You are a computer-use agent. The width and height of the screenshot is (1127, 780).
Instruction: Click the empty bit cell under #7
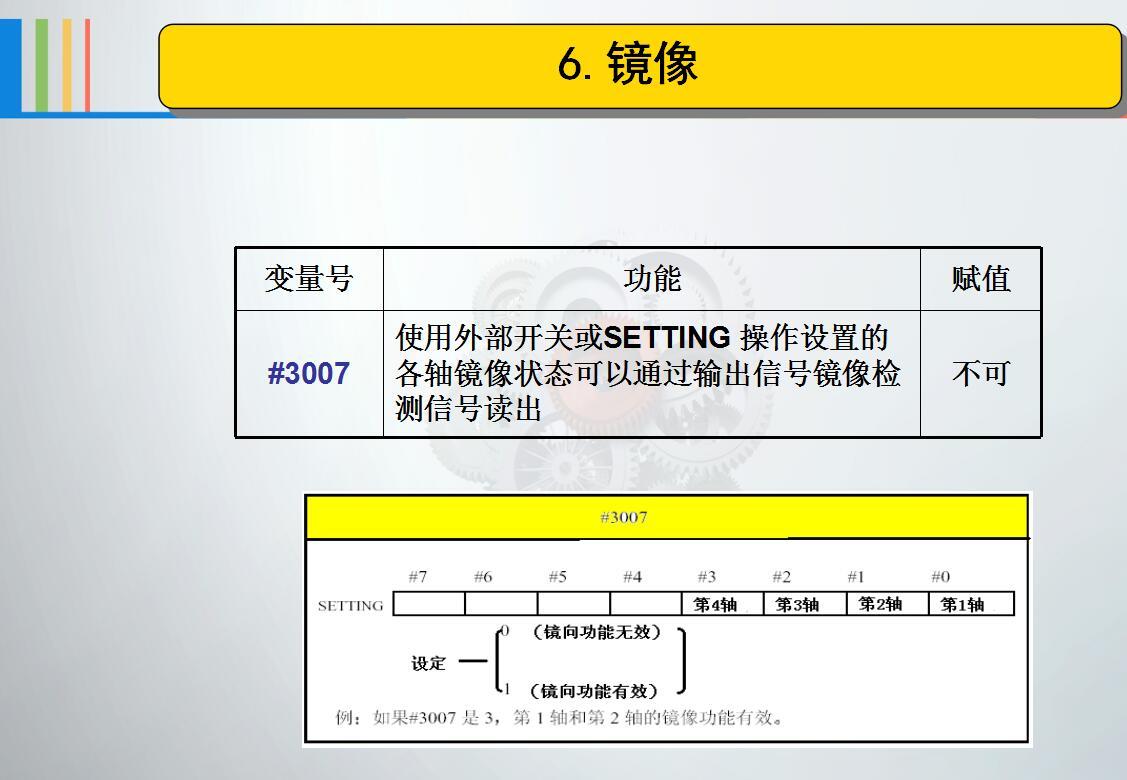429,604
